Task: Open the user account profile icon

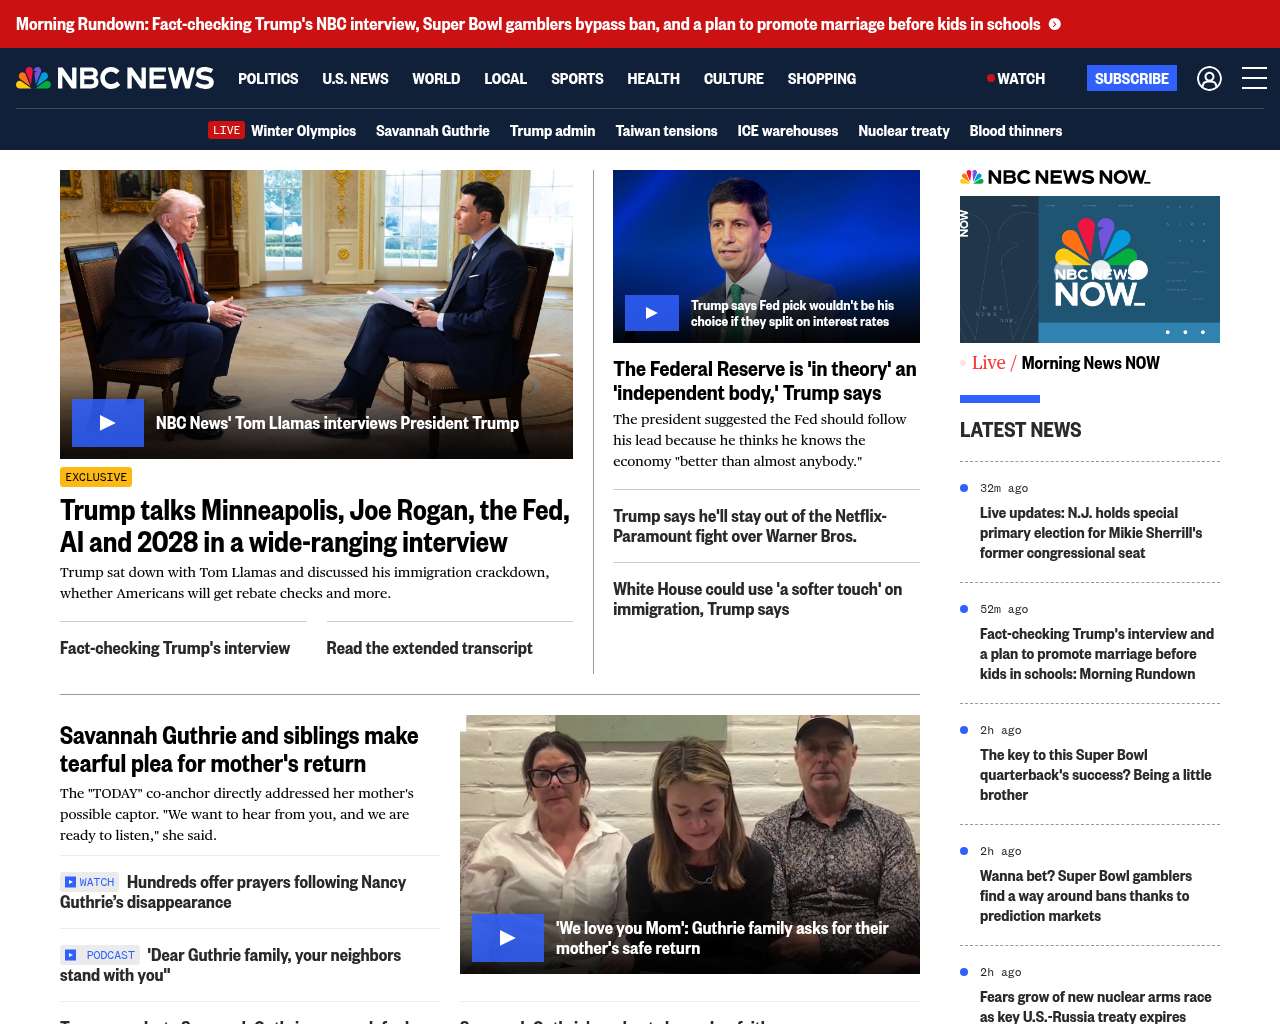Action: pyautogui.click(x=1209, y=78)
